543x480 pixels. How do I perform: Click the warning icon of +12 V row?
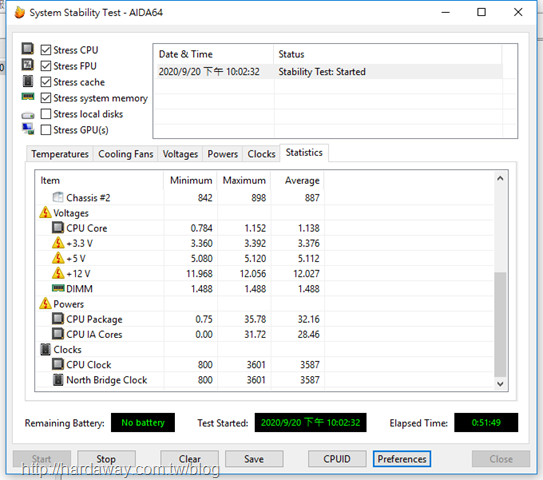tap(58, 273)
